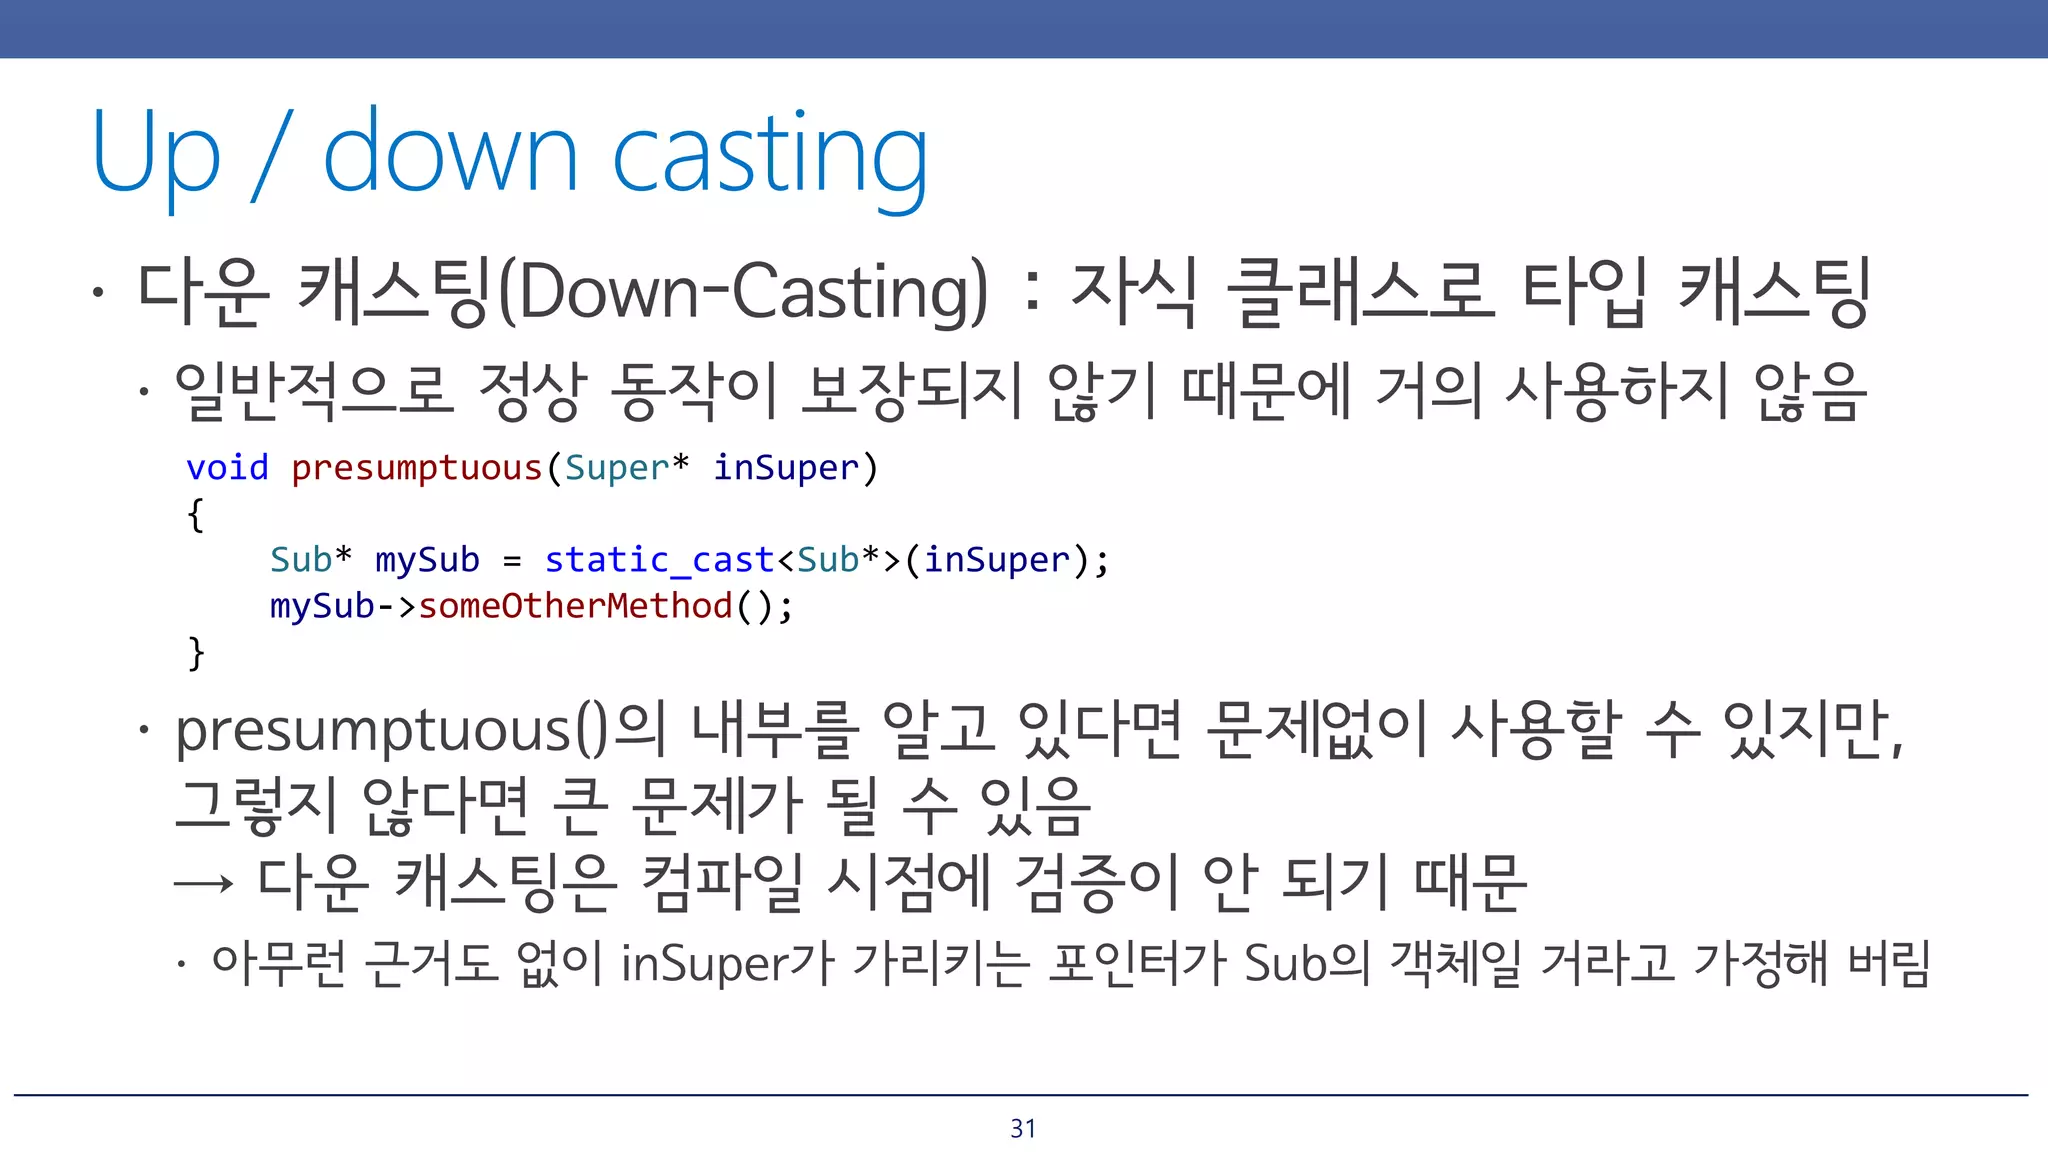Click the text '컴파일 시점에'
Image resolution: width=2048 pixels, height=1152 pixels.
click(815, 884)
